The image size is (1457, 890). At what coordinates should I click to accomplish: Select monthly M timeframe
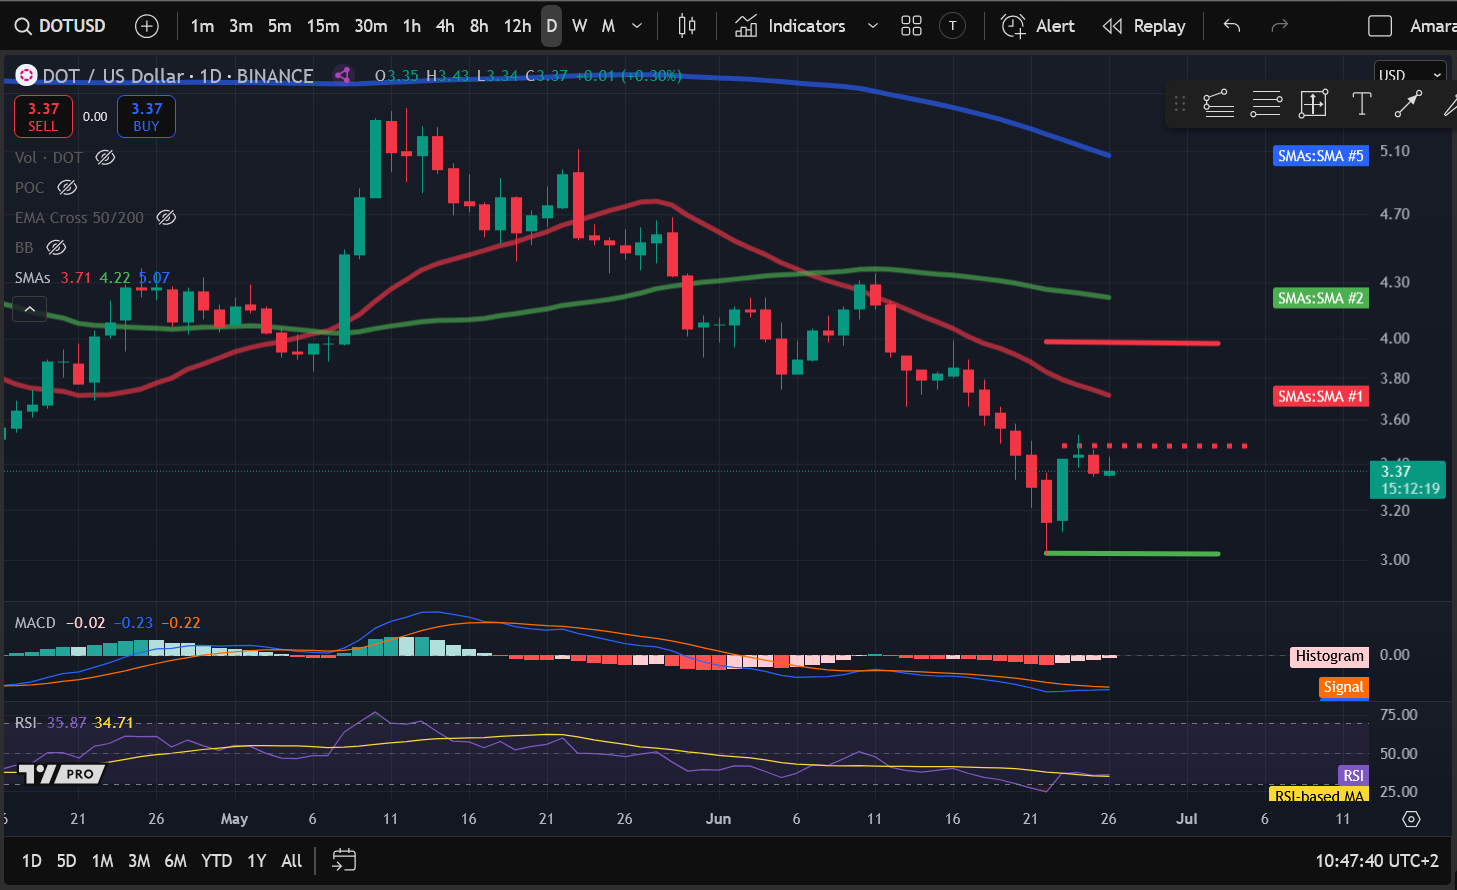click(608, 26)
